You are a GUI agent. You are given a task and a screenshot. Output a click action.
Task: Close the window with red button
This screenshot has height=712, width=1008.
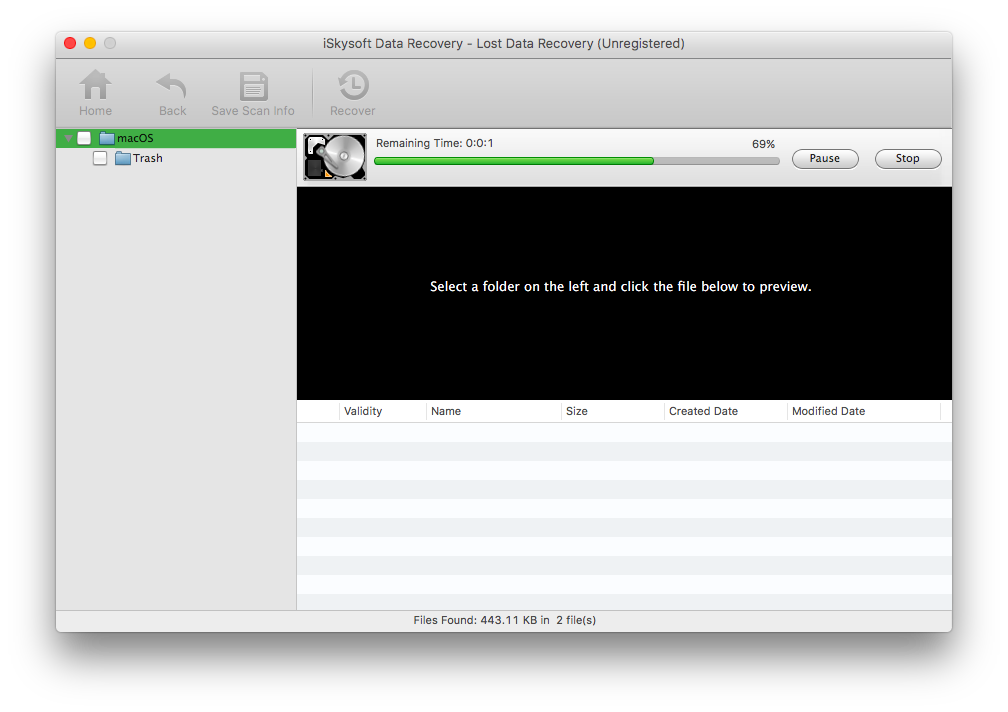70,43
